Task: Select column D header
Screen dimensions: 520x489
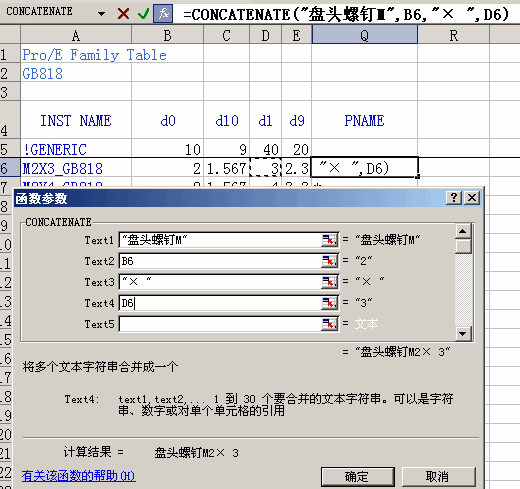Action: pos(265,35)
